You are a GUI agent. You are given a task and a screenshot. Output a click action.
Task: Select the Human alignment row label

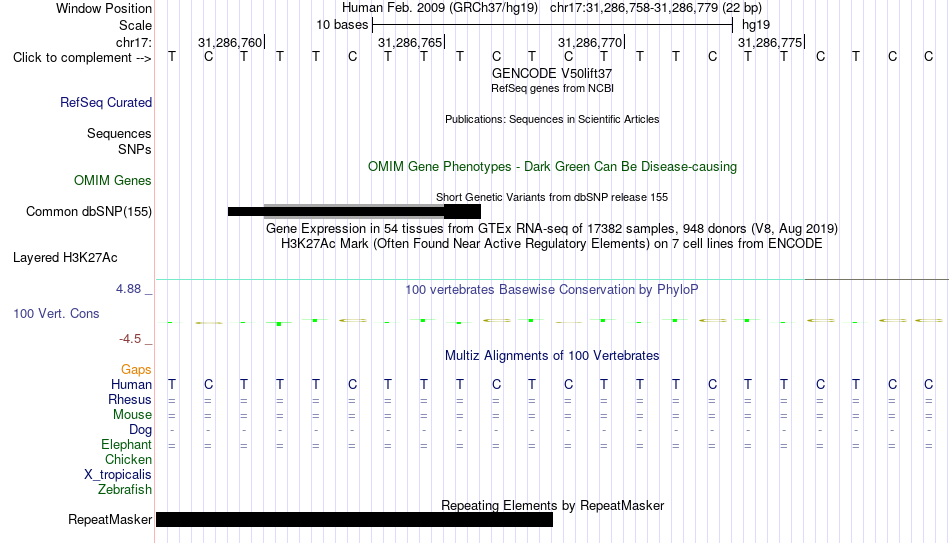click(131, 384)
